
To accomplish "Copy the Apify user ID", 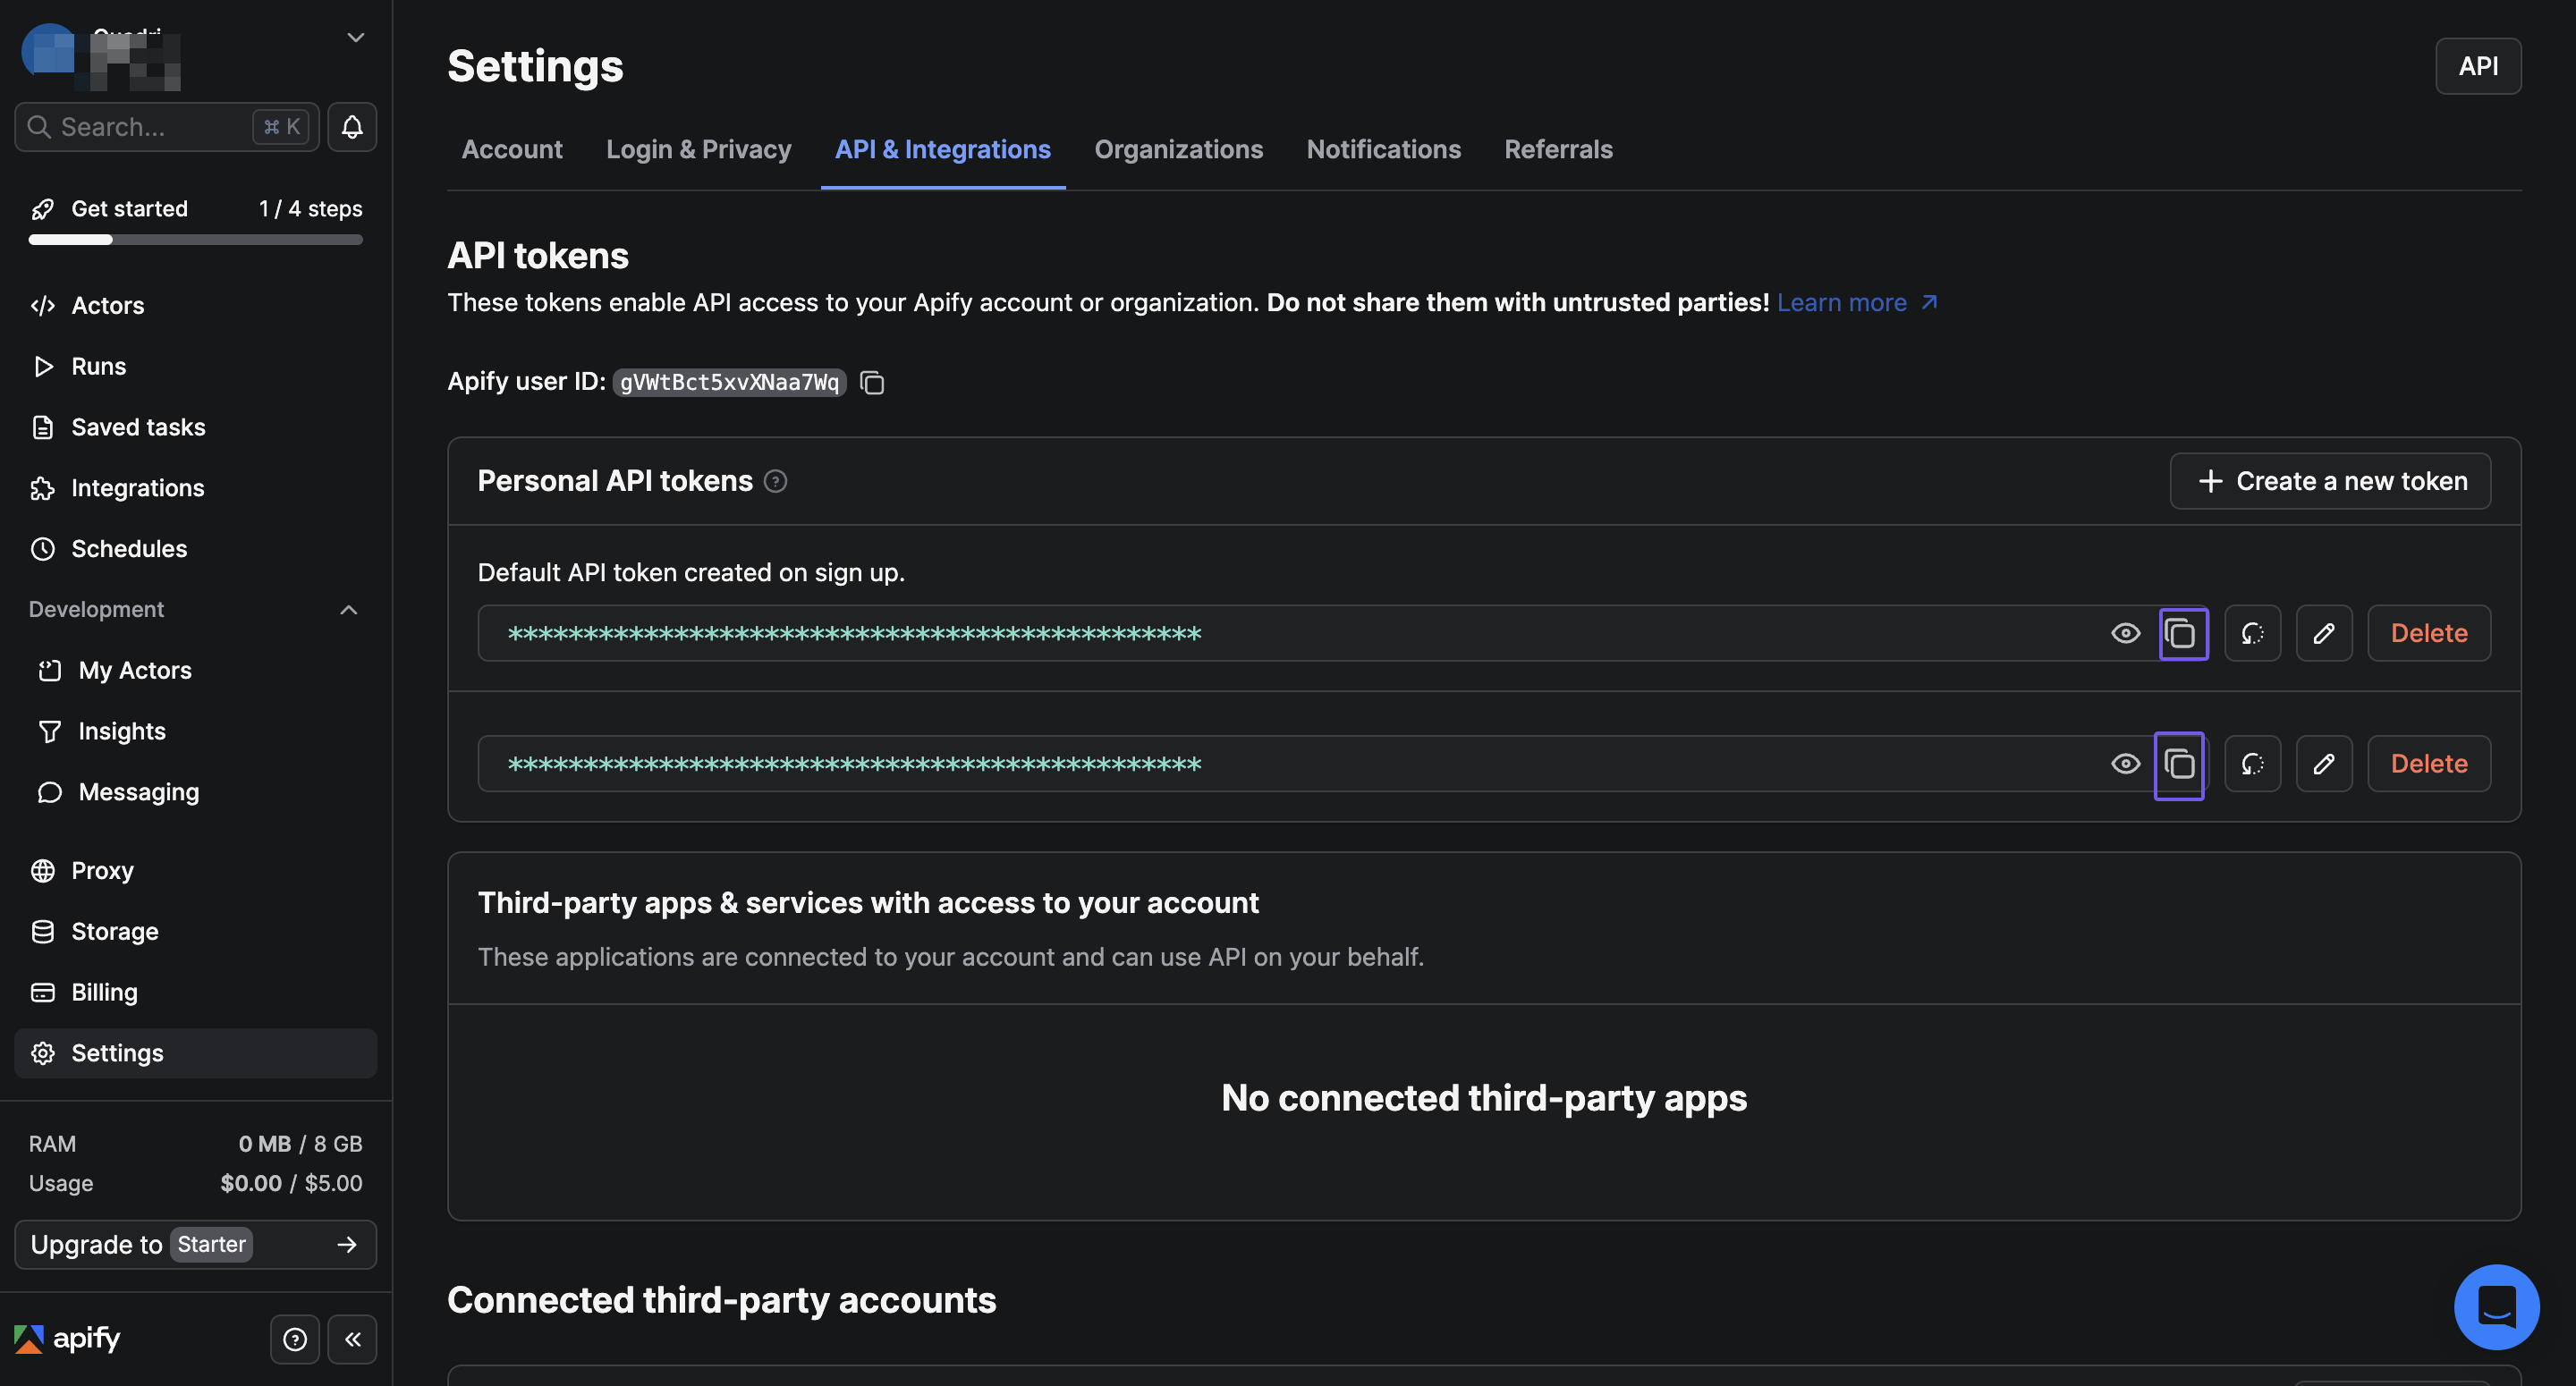I will [x=872, y=383].
